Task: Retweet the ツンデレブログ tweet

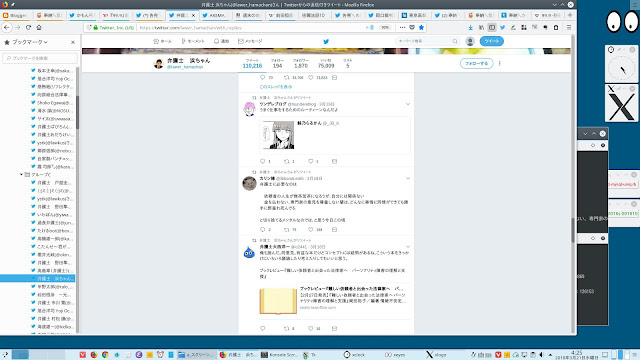Action: (287, 161)
